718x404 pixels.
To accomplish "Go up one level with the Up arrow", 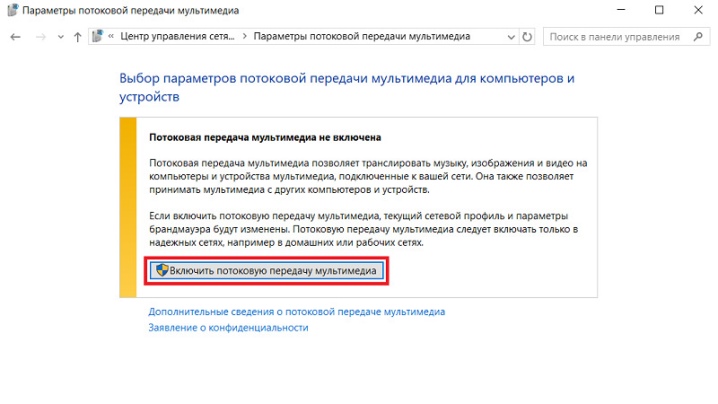I will tap(77, 37).
